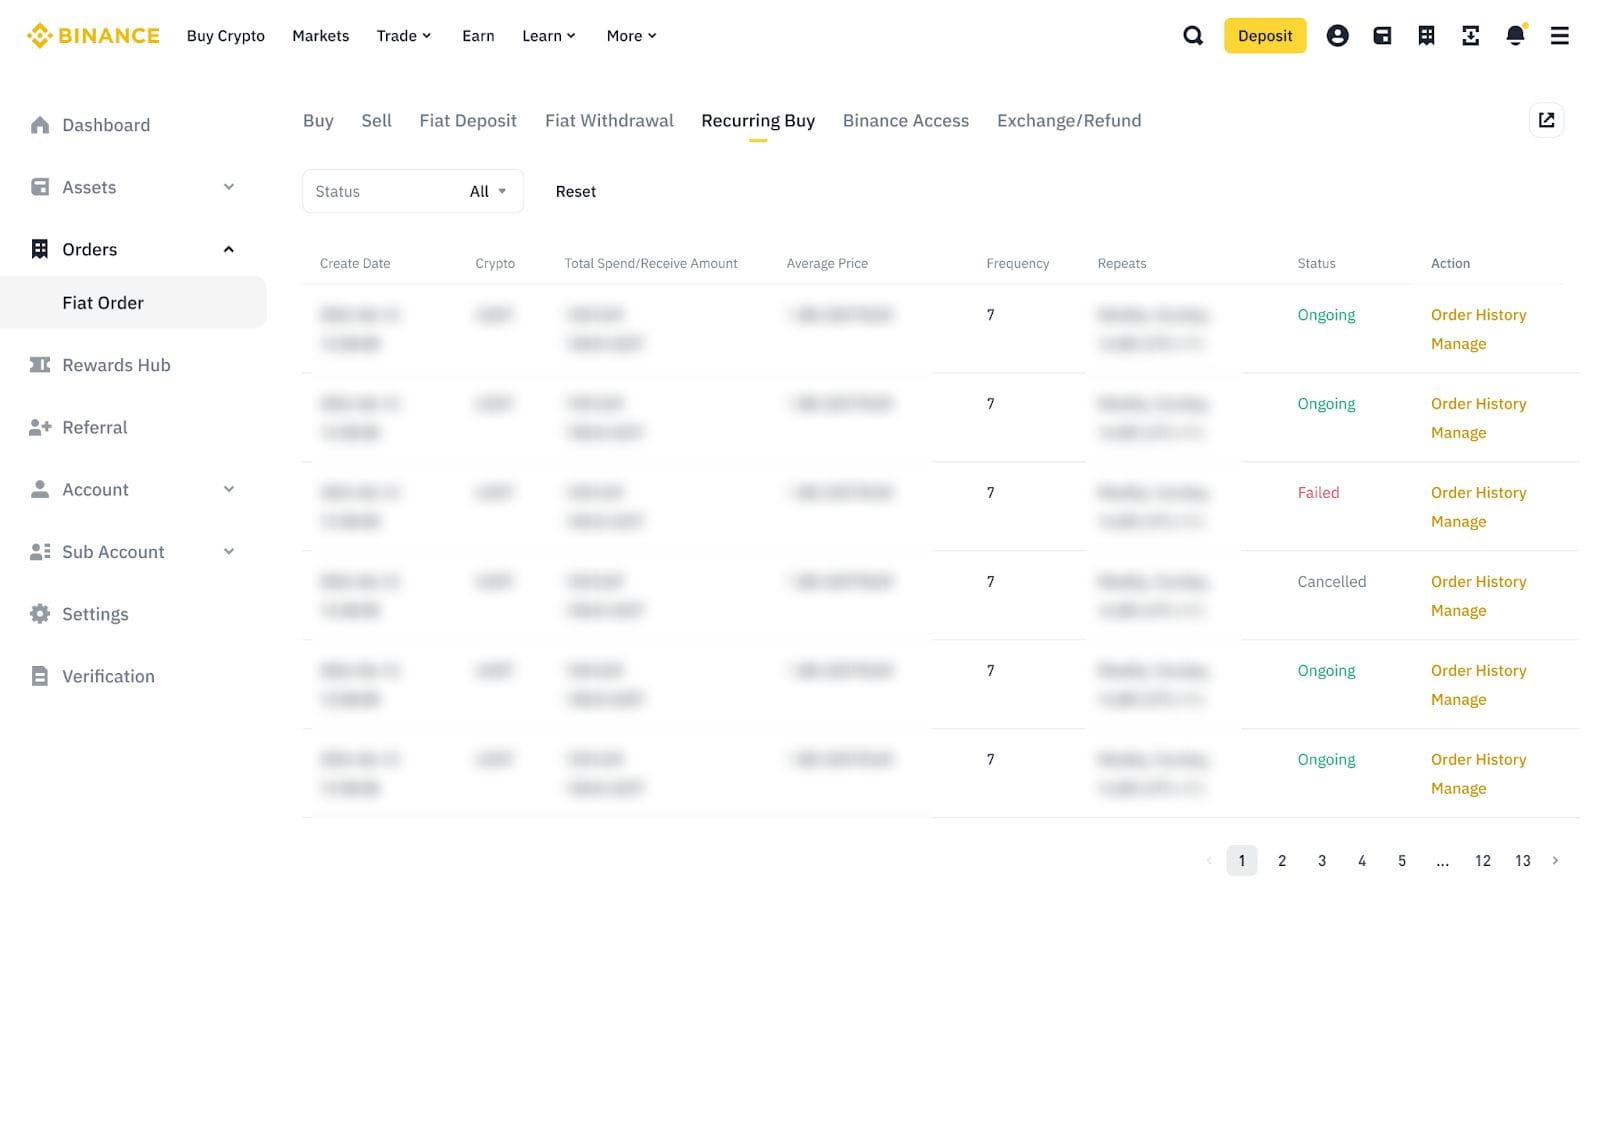The image size is (1600, 1138).
Task: Open Markets in top navigation
Action: point(321,36)
